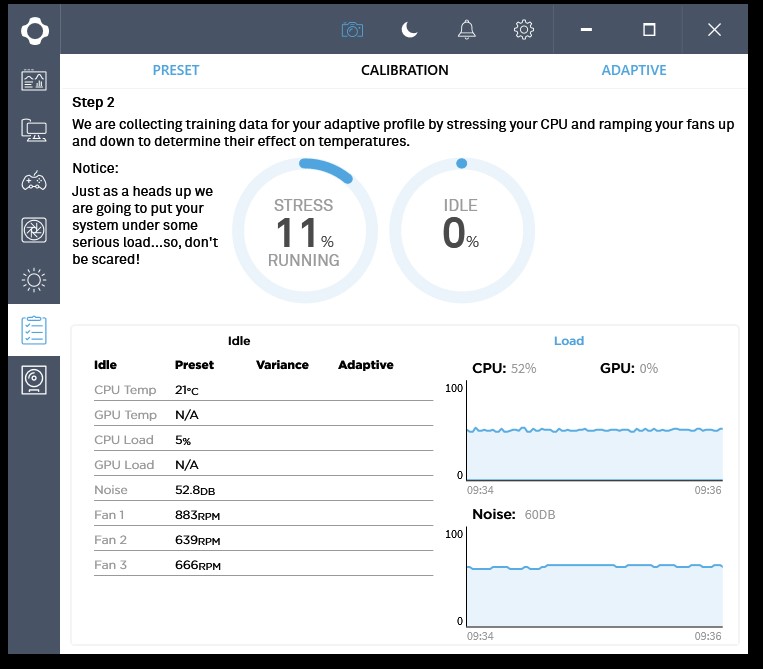The width and height of the screenshot is (763, 669).
Task: Close the application window
Action: click(714, 30)
